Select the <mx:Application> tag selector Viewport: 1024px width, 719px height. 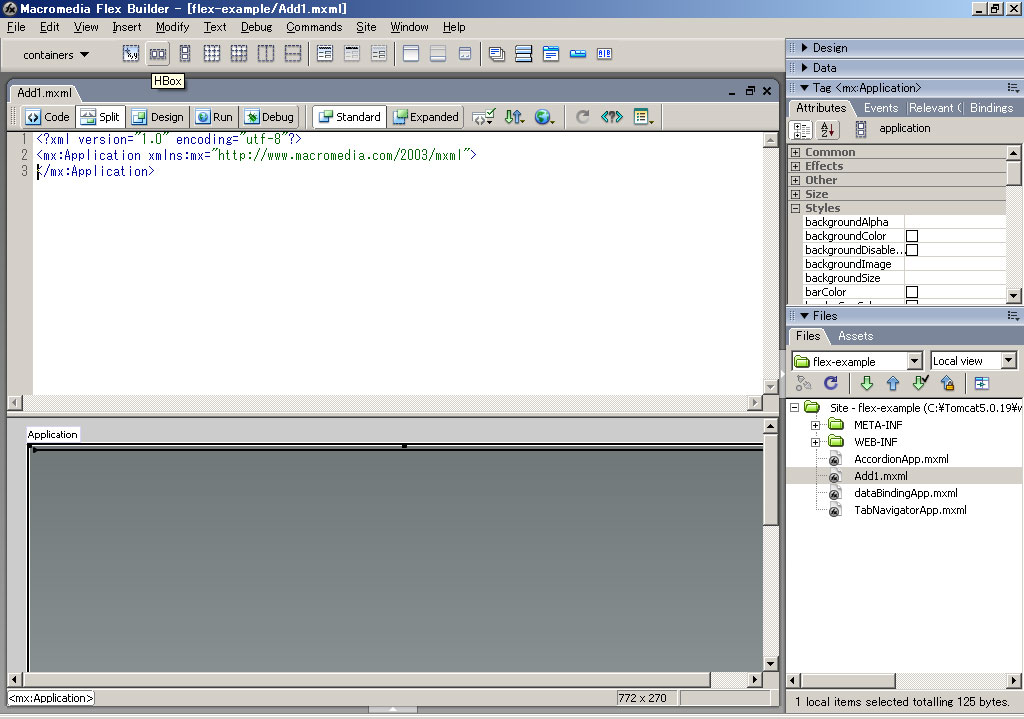point(51,698)
